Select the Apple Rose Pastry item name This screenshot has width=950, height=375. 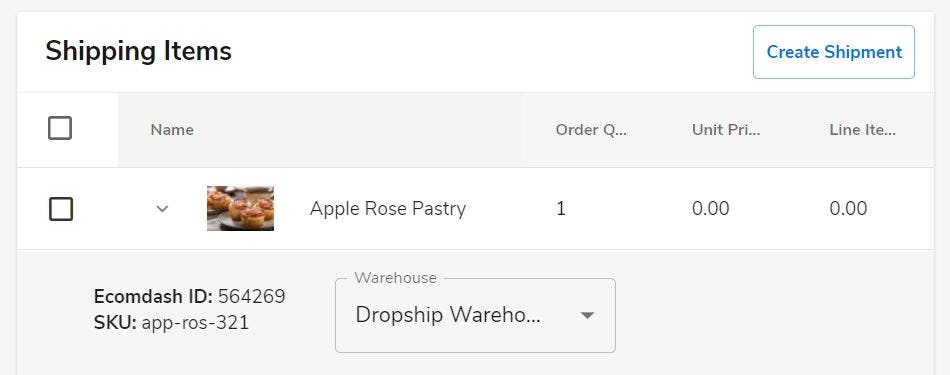click(388, 208)
